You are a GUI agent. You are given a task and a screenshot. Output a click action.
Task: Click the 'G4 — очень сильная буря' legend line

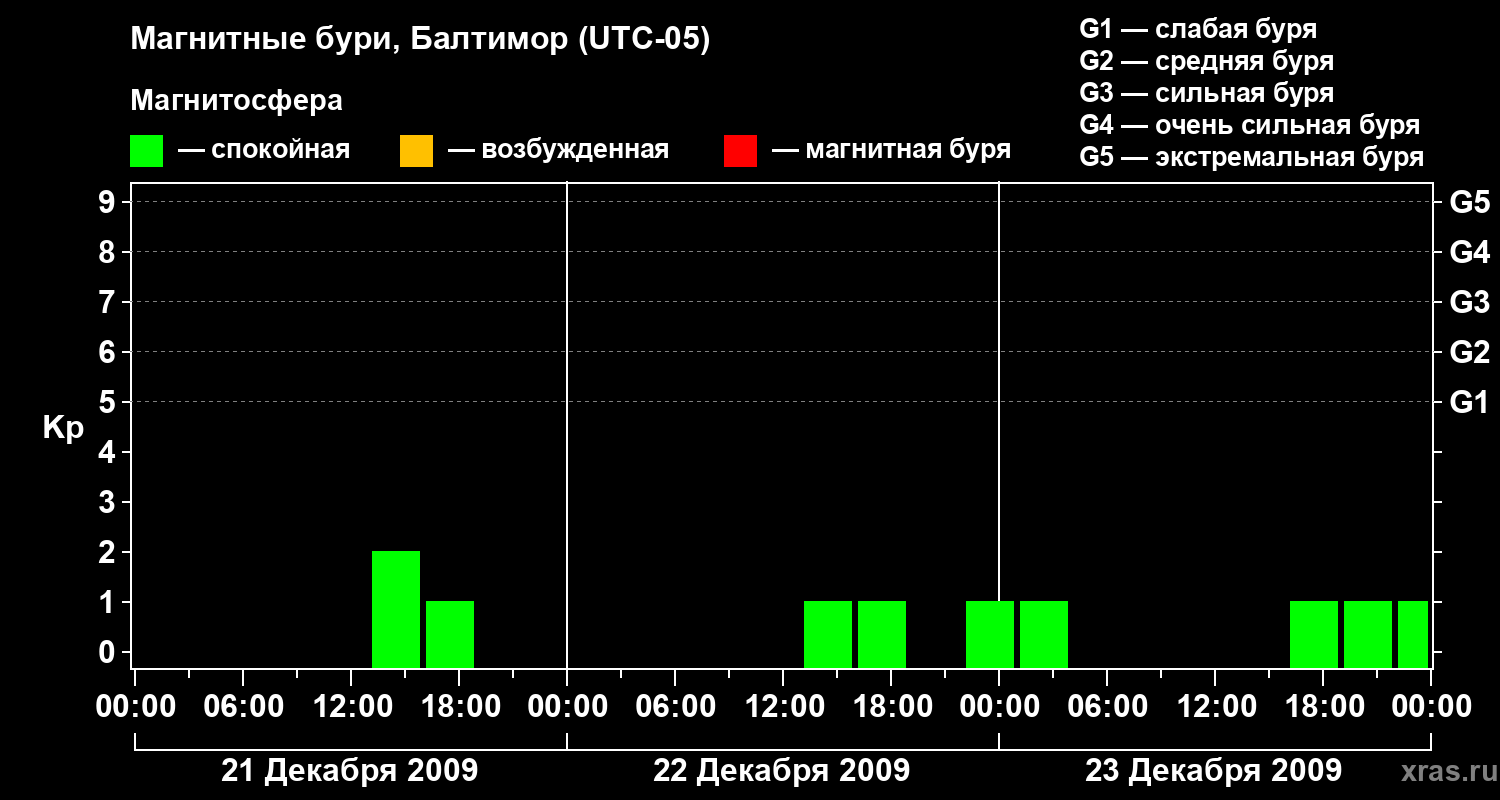tap(1249, 125)
